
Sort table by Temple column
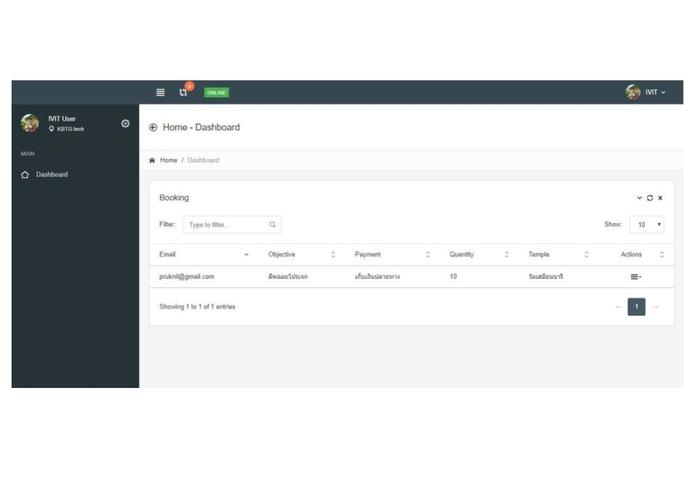tap(558, 254)
